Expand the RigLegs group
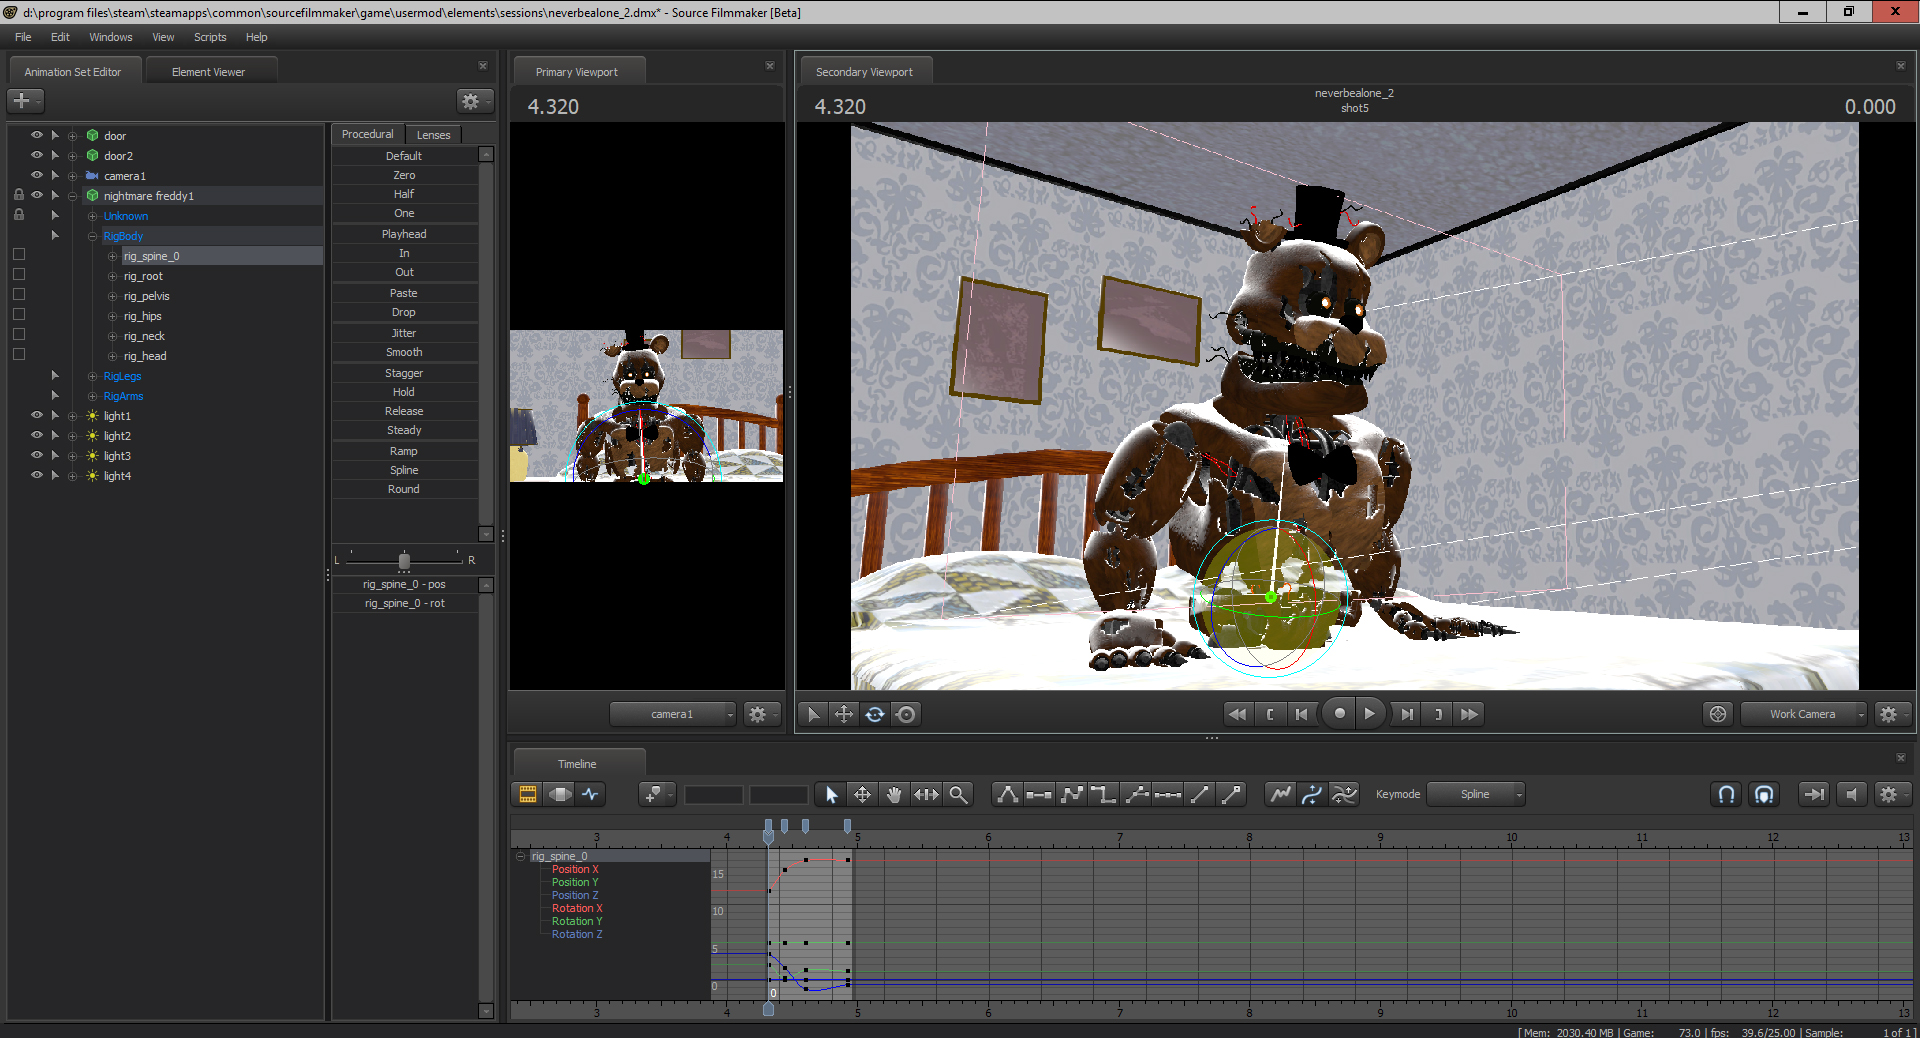1920x1038 pixels. point(92,376)
